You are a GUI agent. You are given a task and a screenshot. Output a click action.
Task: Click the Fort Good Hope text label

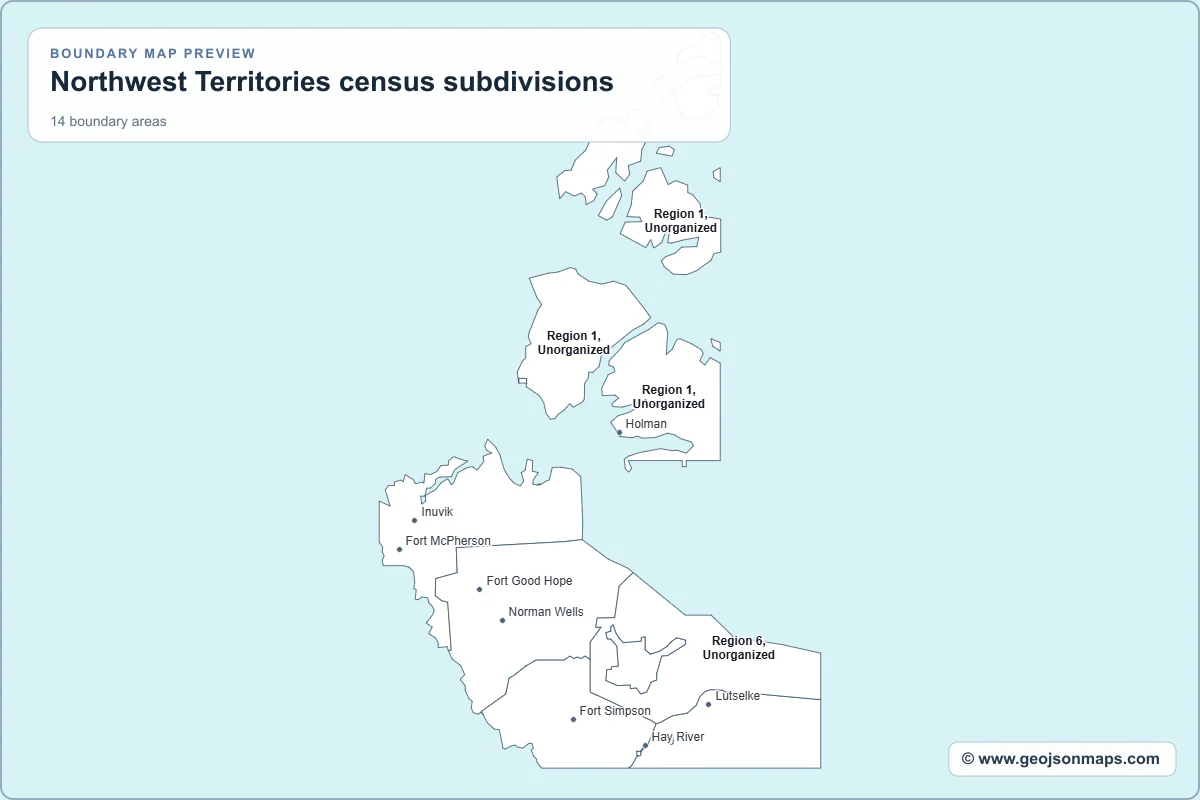pos(529,581)
